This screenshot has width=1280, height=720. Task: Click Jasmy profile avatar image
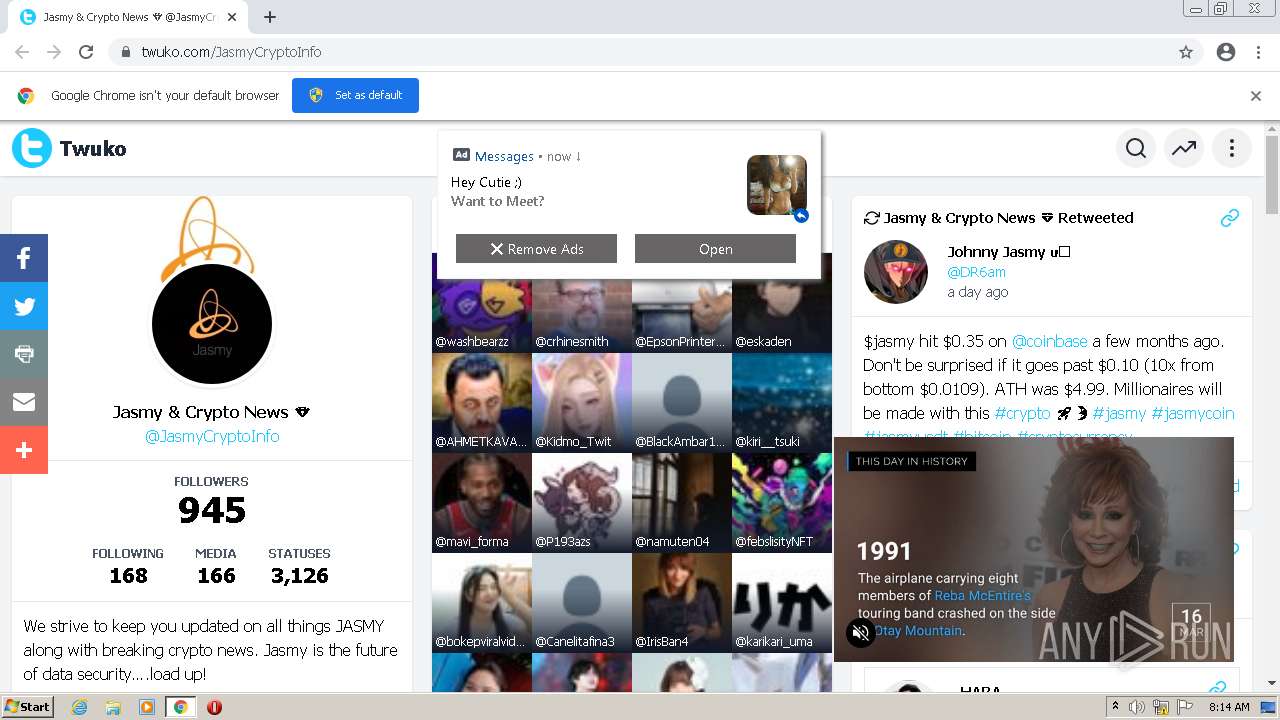point(212,324)
